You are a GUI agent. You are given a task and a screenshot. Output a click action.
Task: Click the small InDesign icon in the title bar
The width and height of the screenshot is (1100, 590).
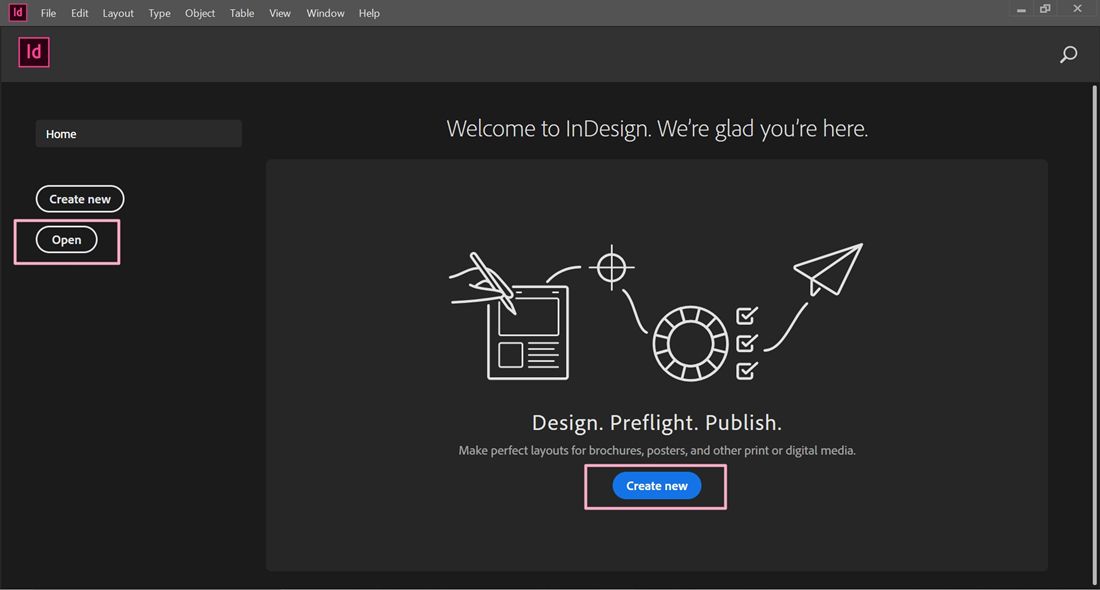coord(18,12)
